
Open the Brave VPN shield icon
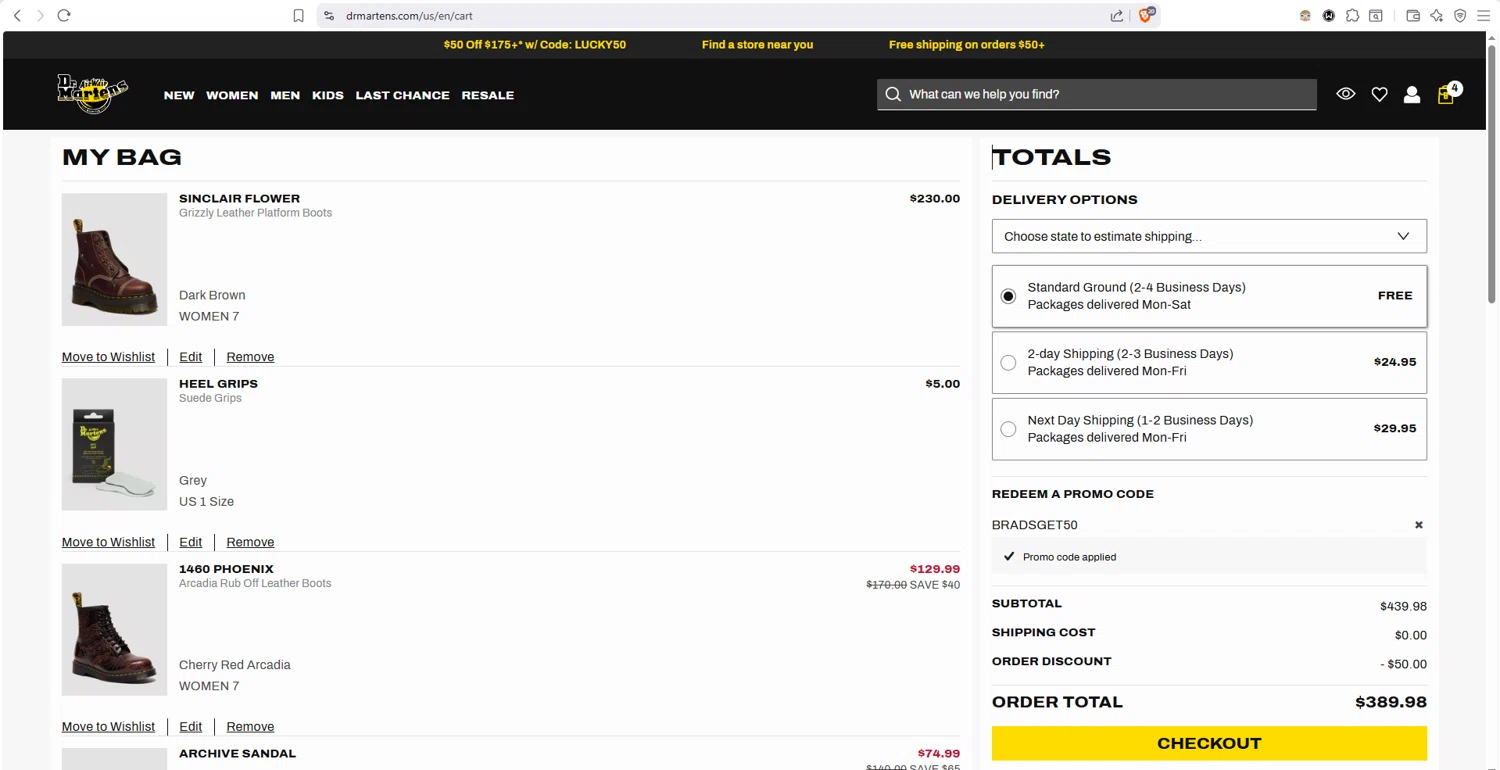tap(1460, 16)
